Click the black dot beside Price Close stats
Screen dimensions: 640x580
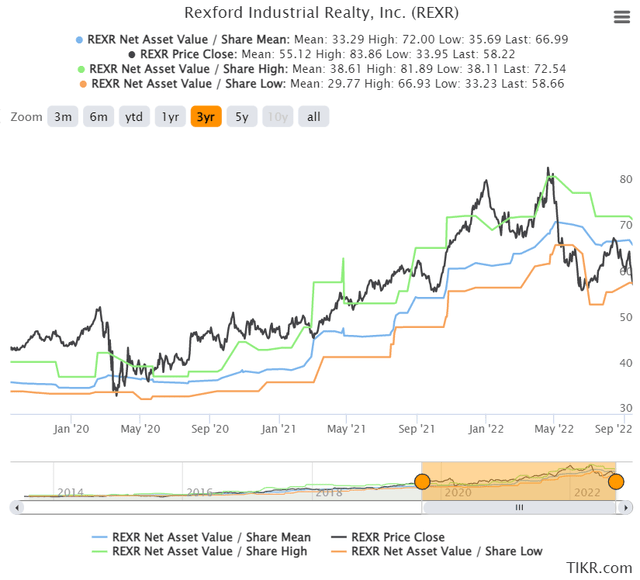[132, 54]
